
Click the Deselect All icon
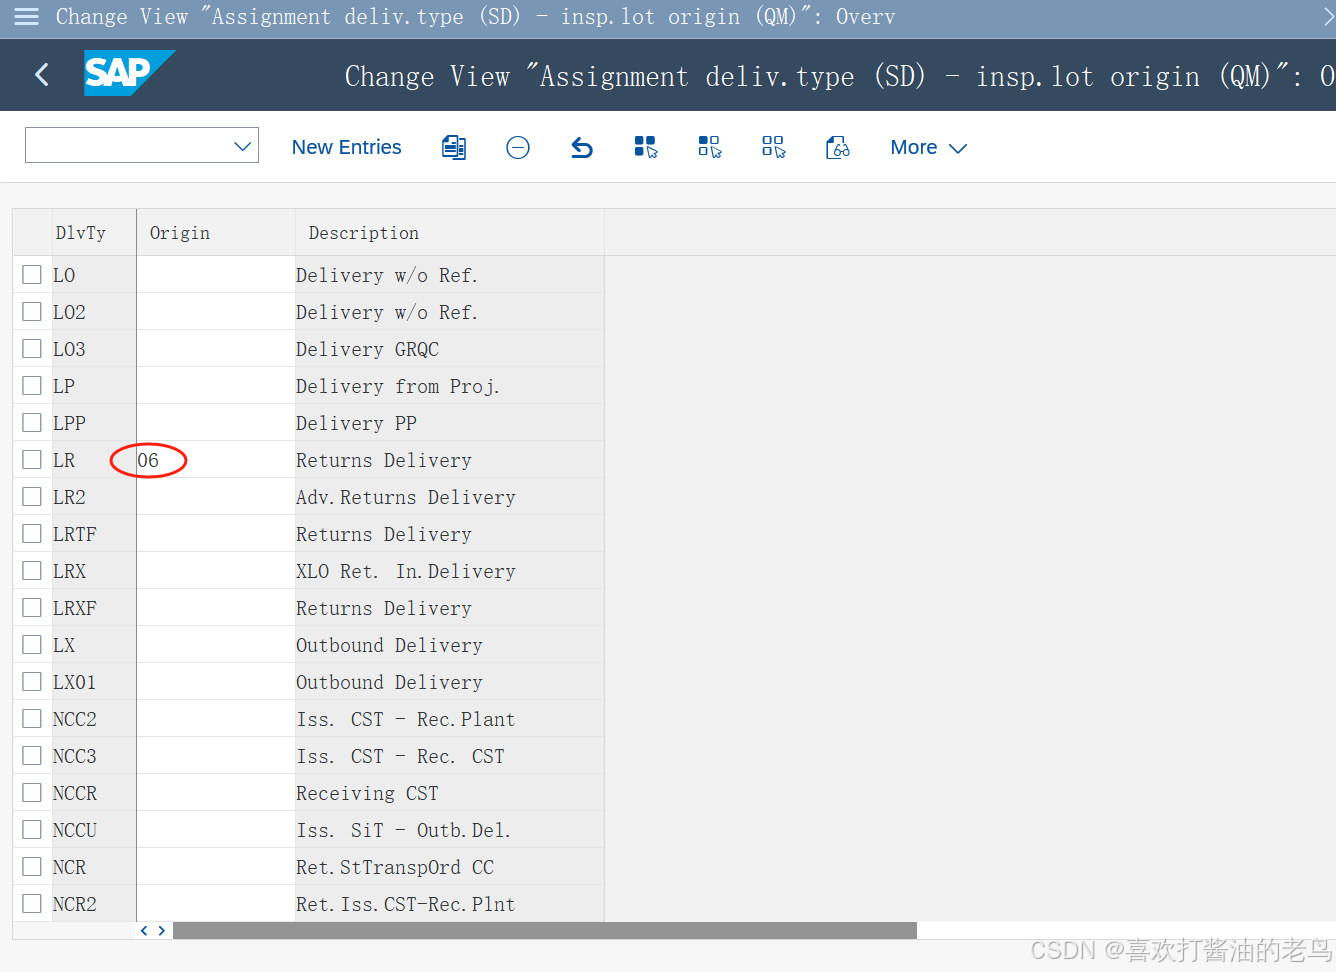click(774, 148)
